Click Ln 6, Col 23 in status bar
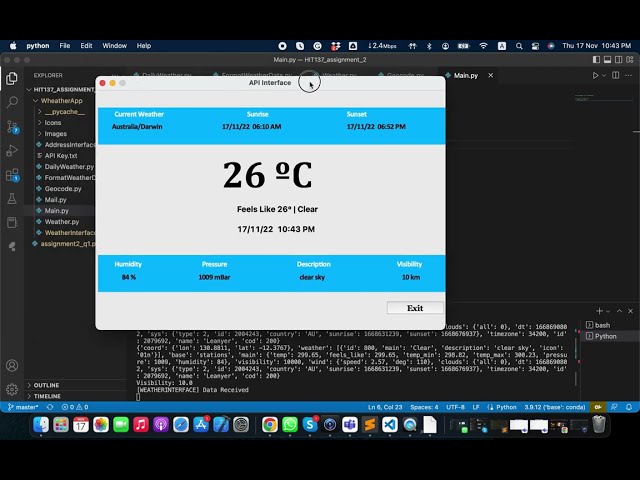 (x=385, y=407)
